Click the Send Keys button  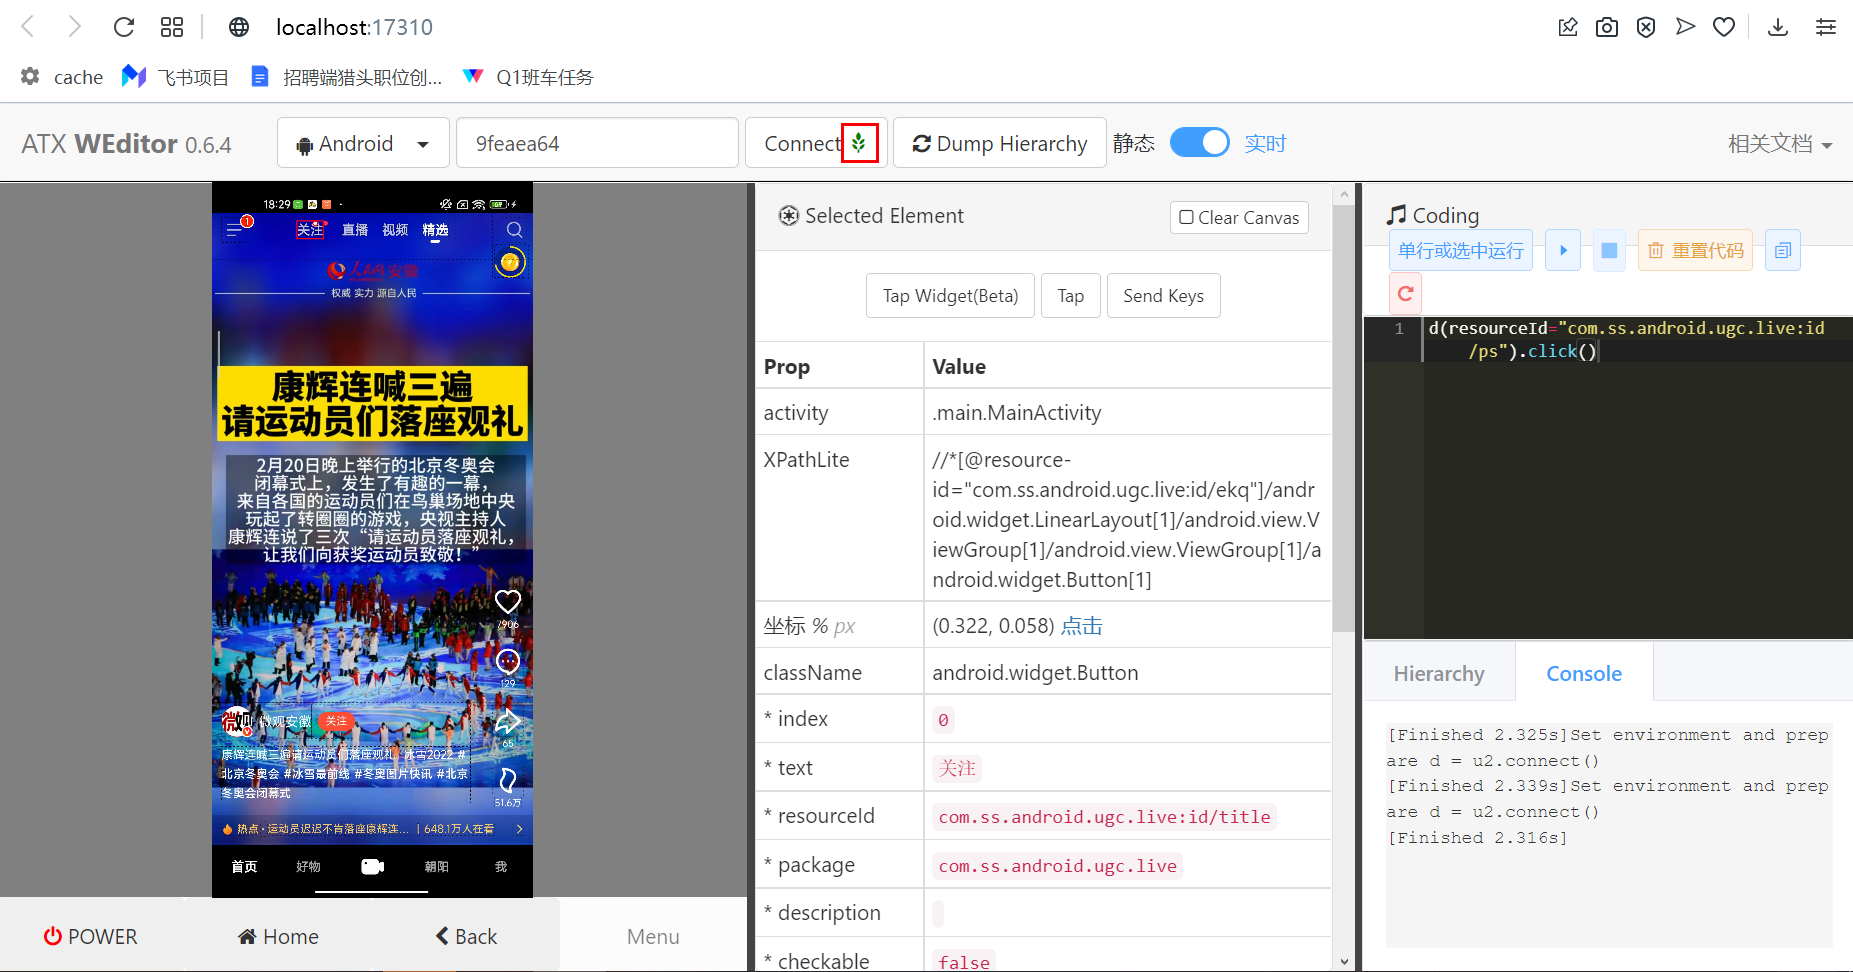click(x=1163, y=296)
